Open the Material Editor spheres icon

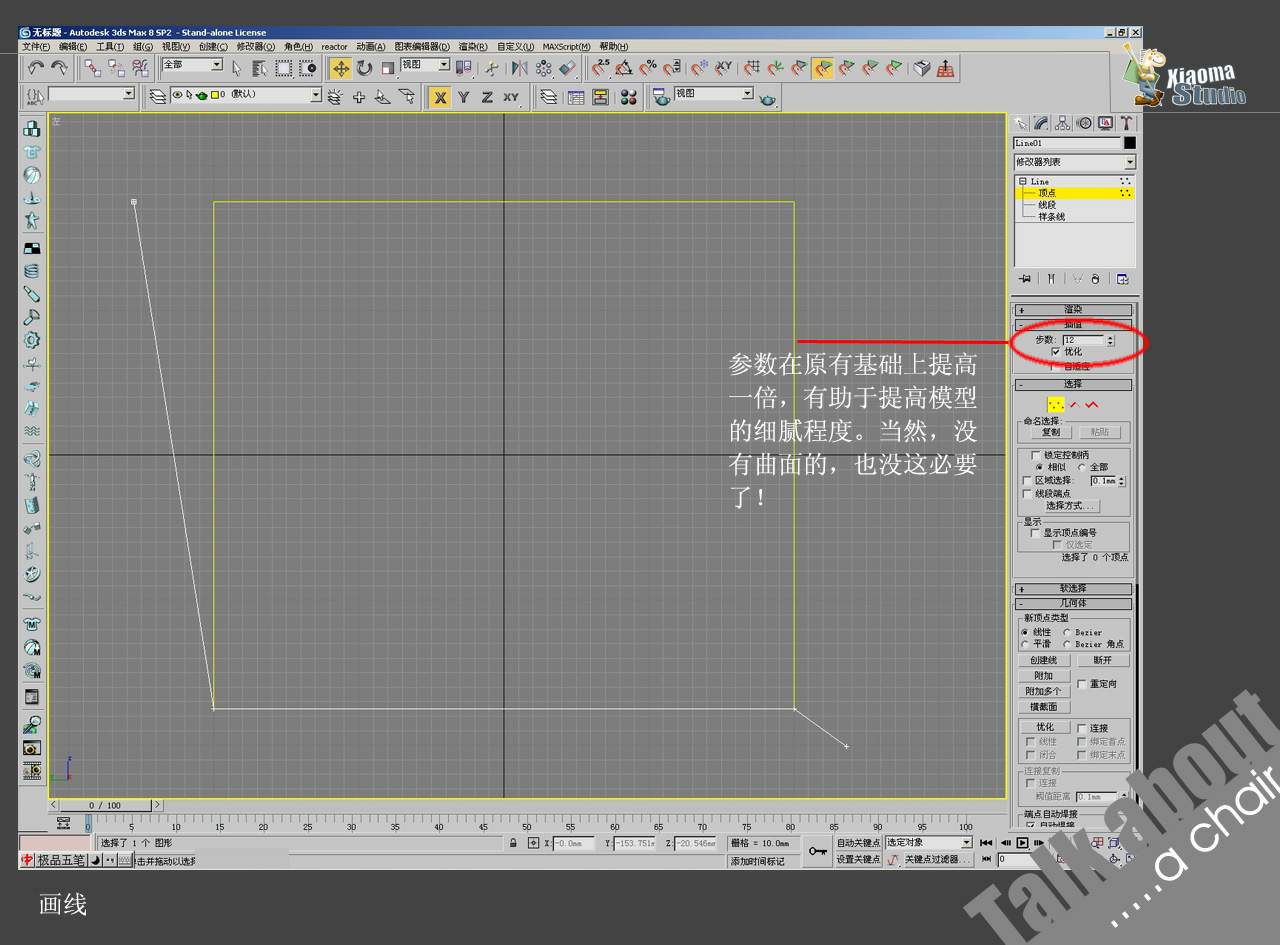629,97
